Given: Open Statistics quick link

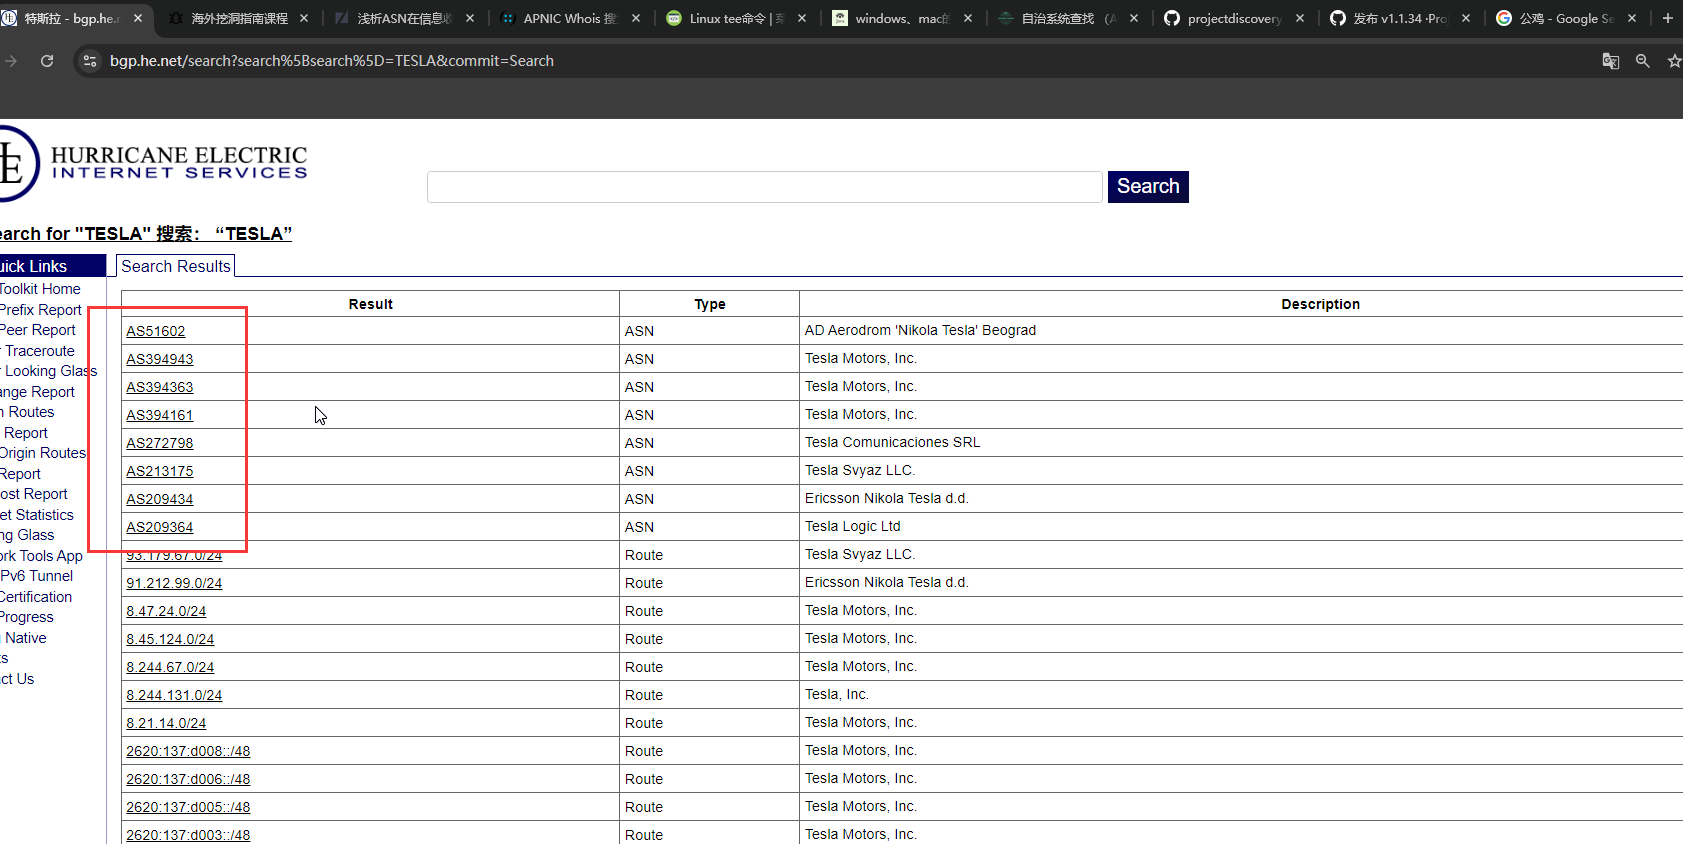Looking at the screenshot, I should click(37, 515).
